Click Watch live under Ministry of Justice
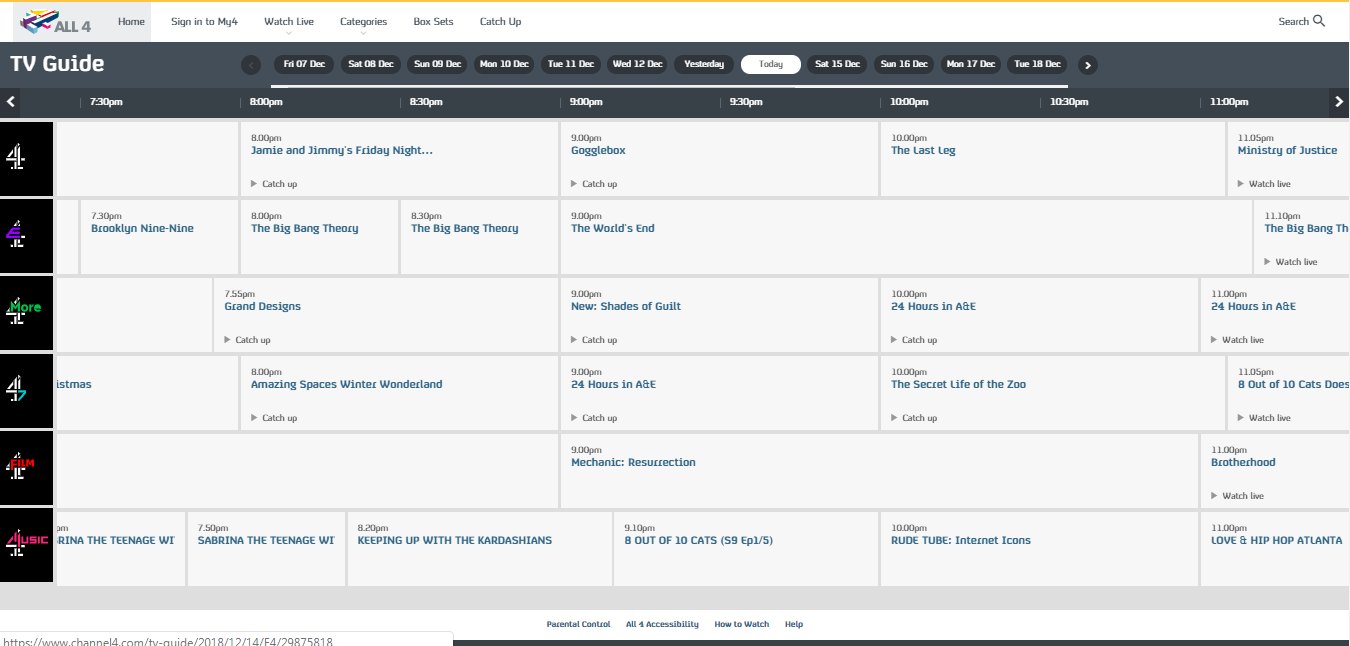Screen dimensions: 1350x646 click(1264, 184)
